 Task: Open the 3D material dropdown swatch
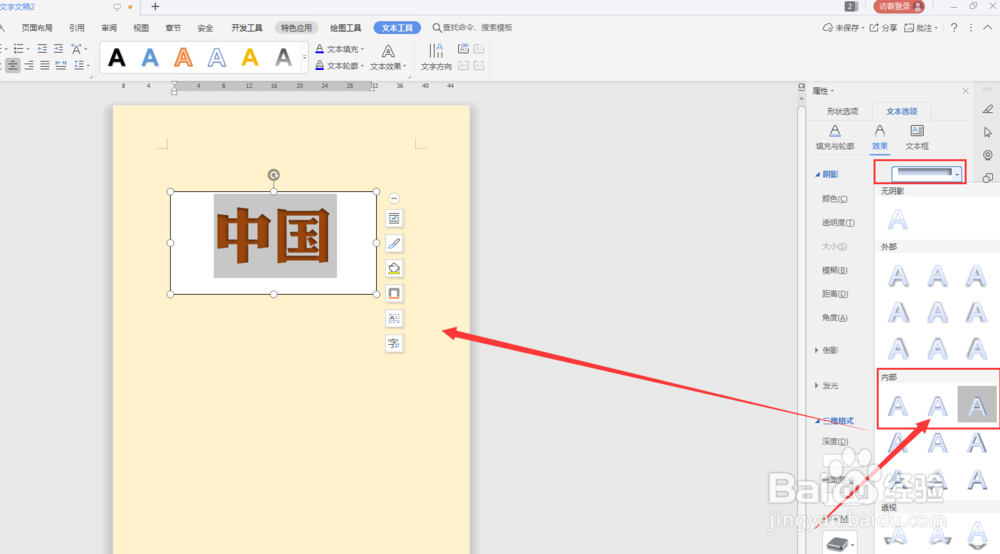point(839,544)
